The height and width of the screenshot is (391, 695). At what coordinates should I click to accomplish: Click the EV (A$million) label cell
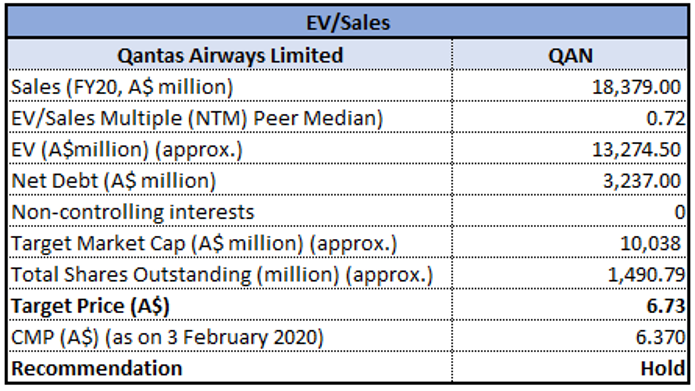pos(230,149)
